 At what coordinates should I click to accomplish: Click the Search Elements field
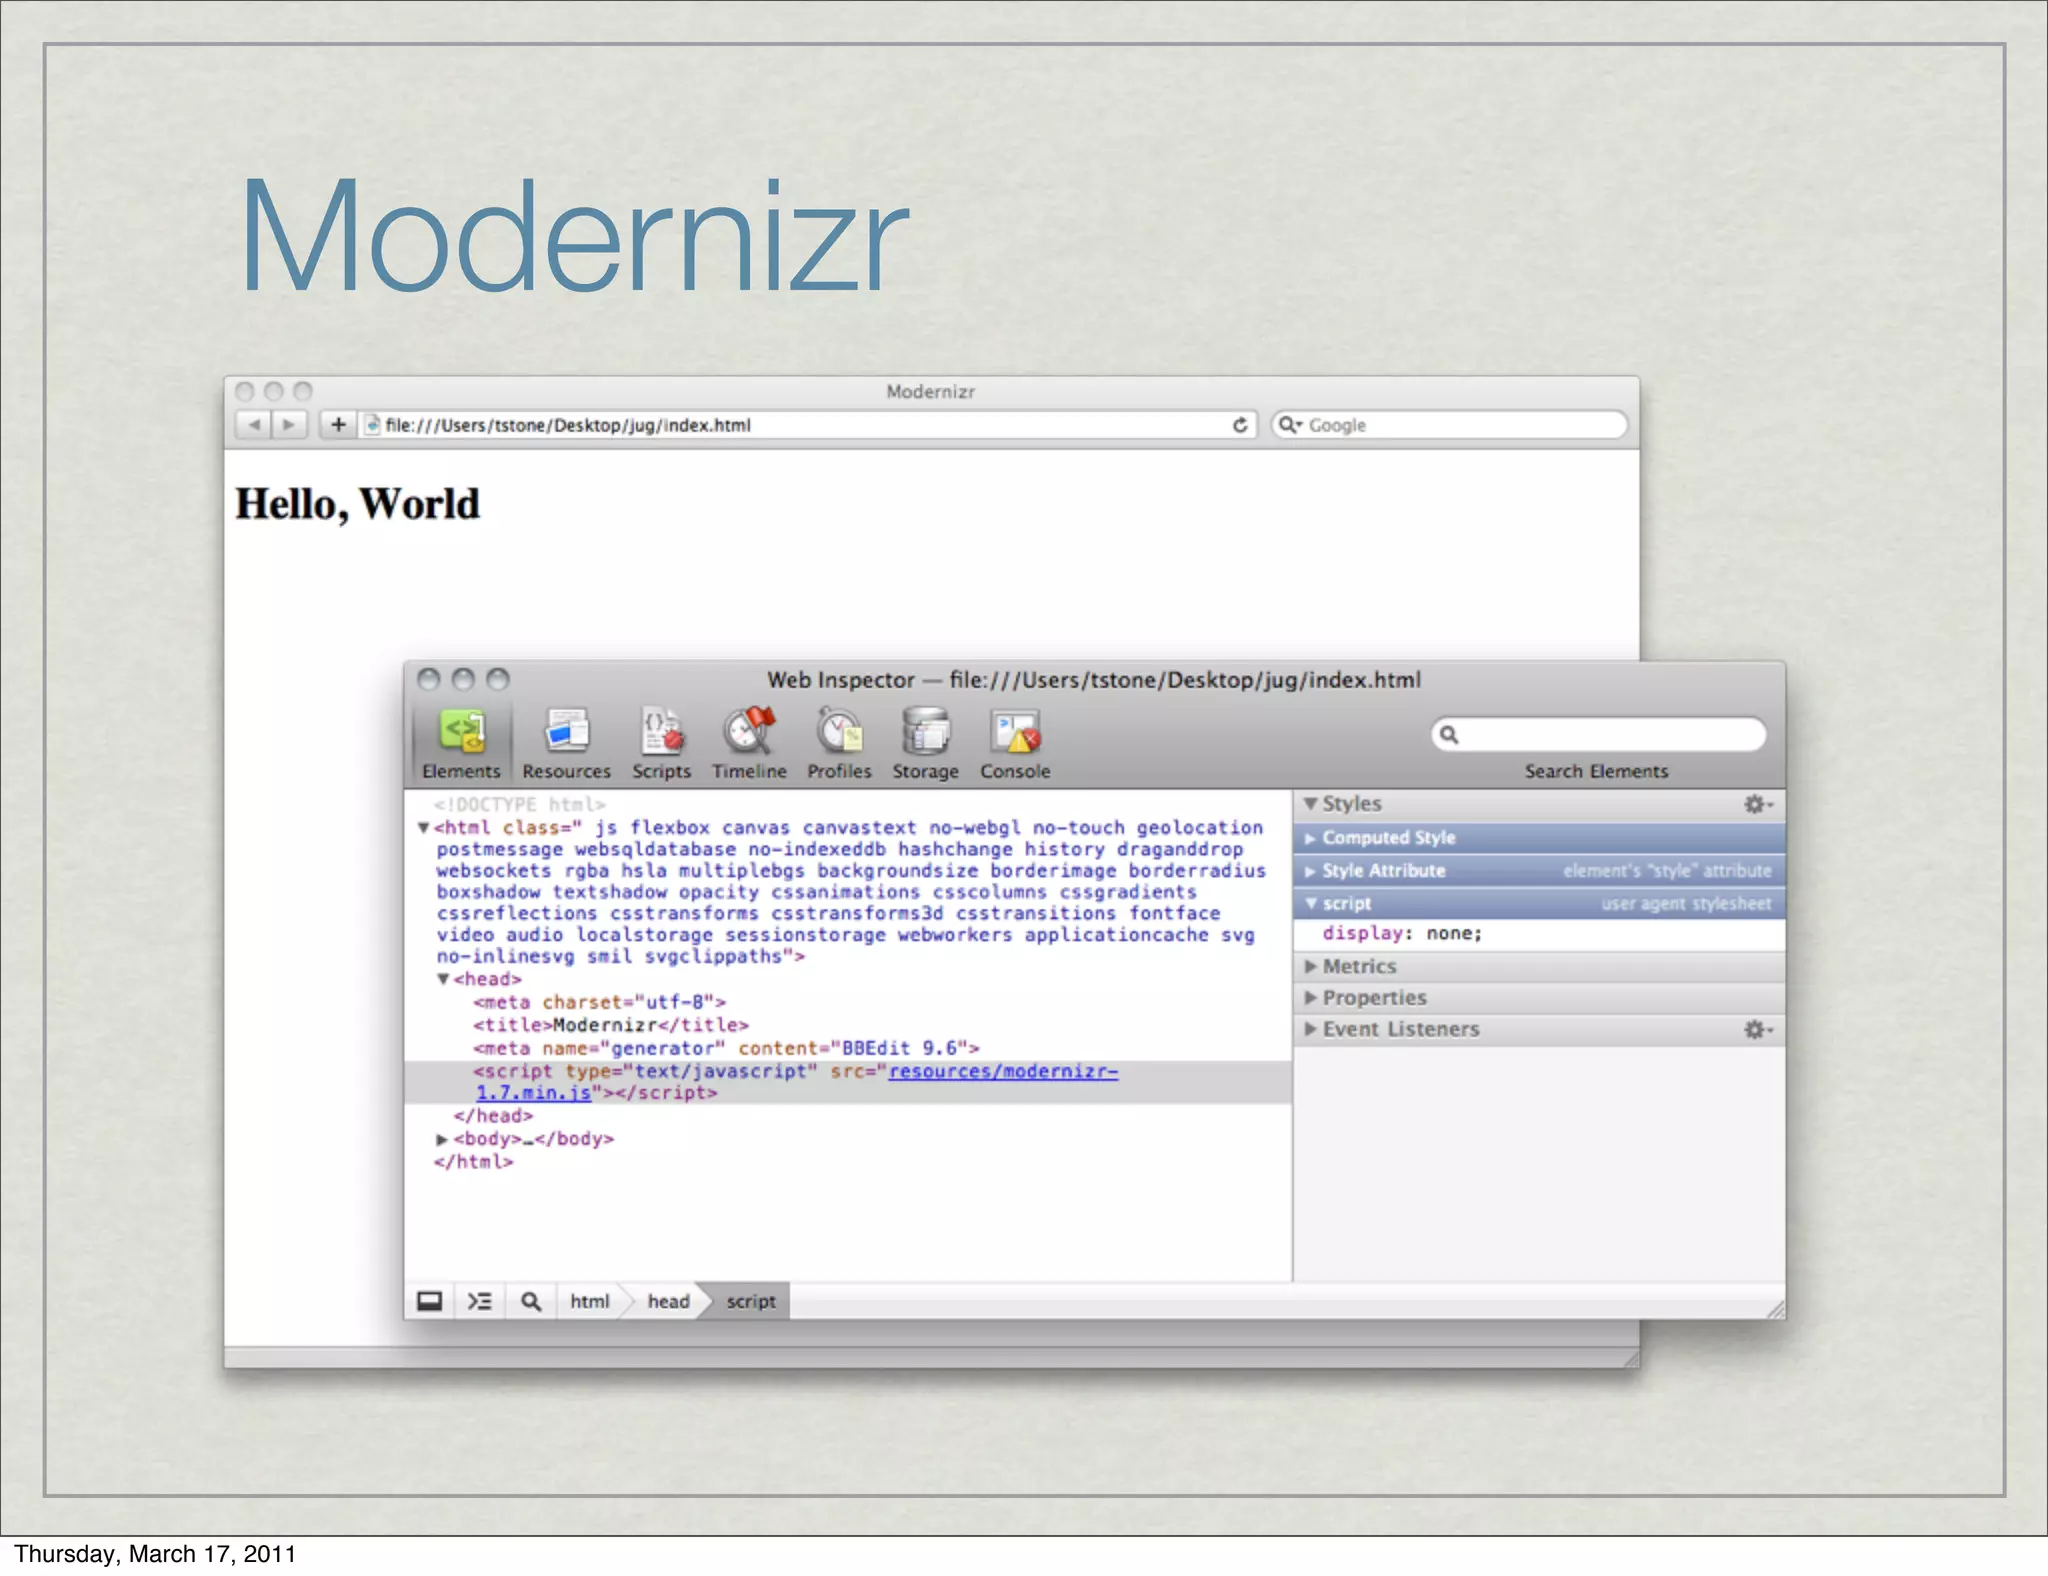point(1599,735)
